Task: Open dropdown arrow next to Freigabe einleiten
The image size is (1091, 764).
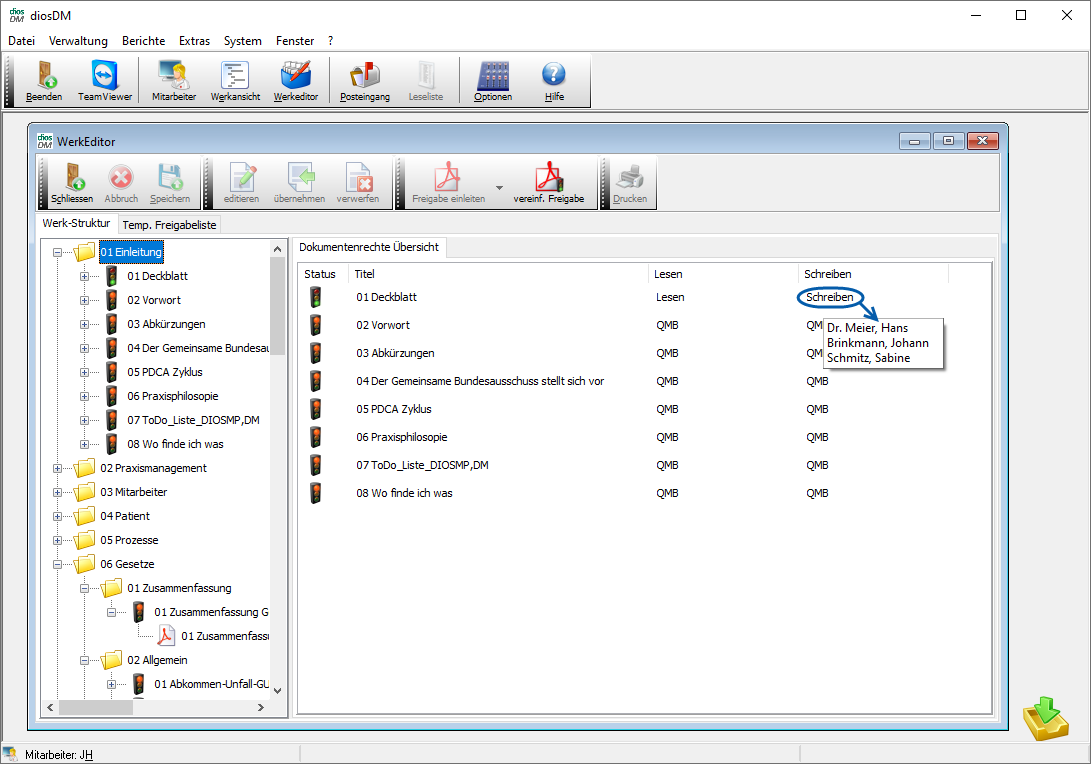Action: point(499,187)
